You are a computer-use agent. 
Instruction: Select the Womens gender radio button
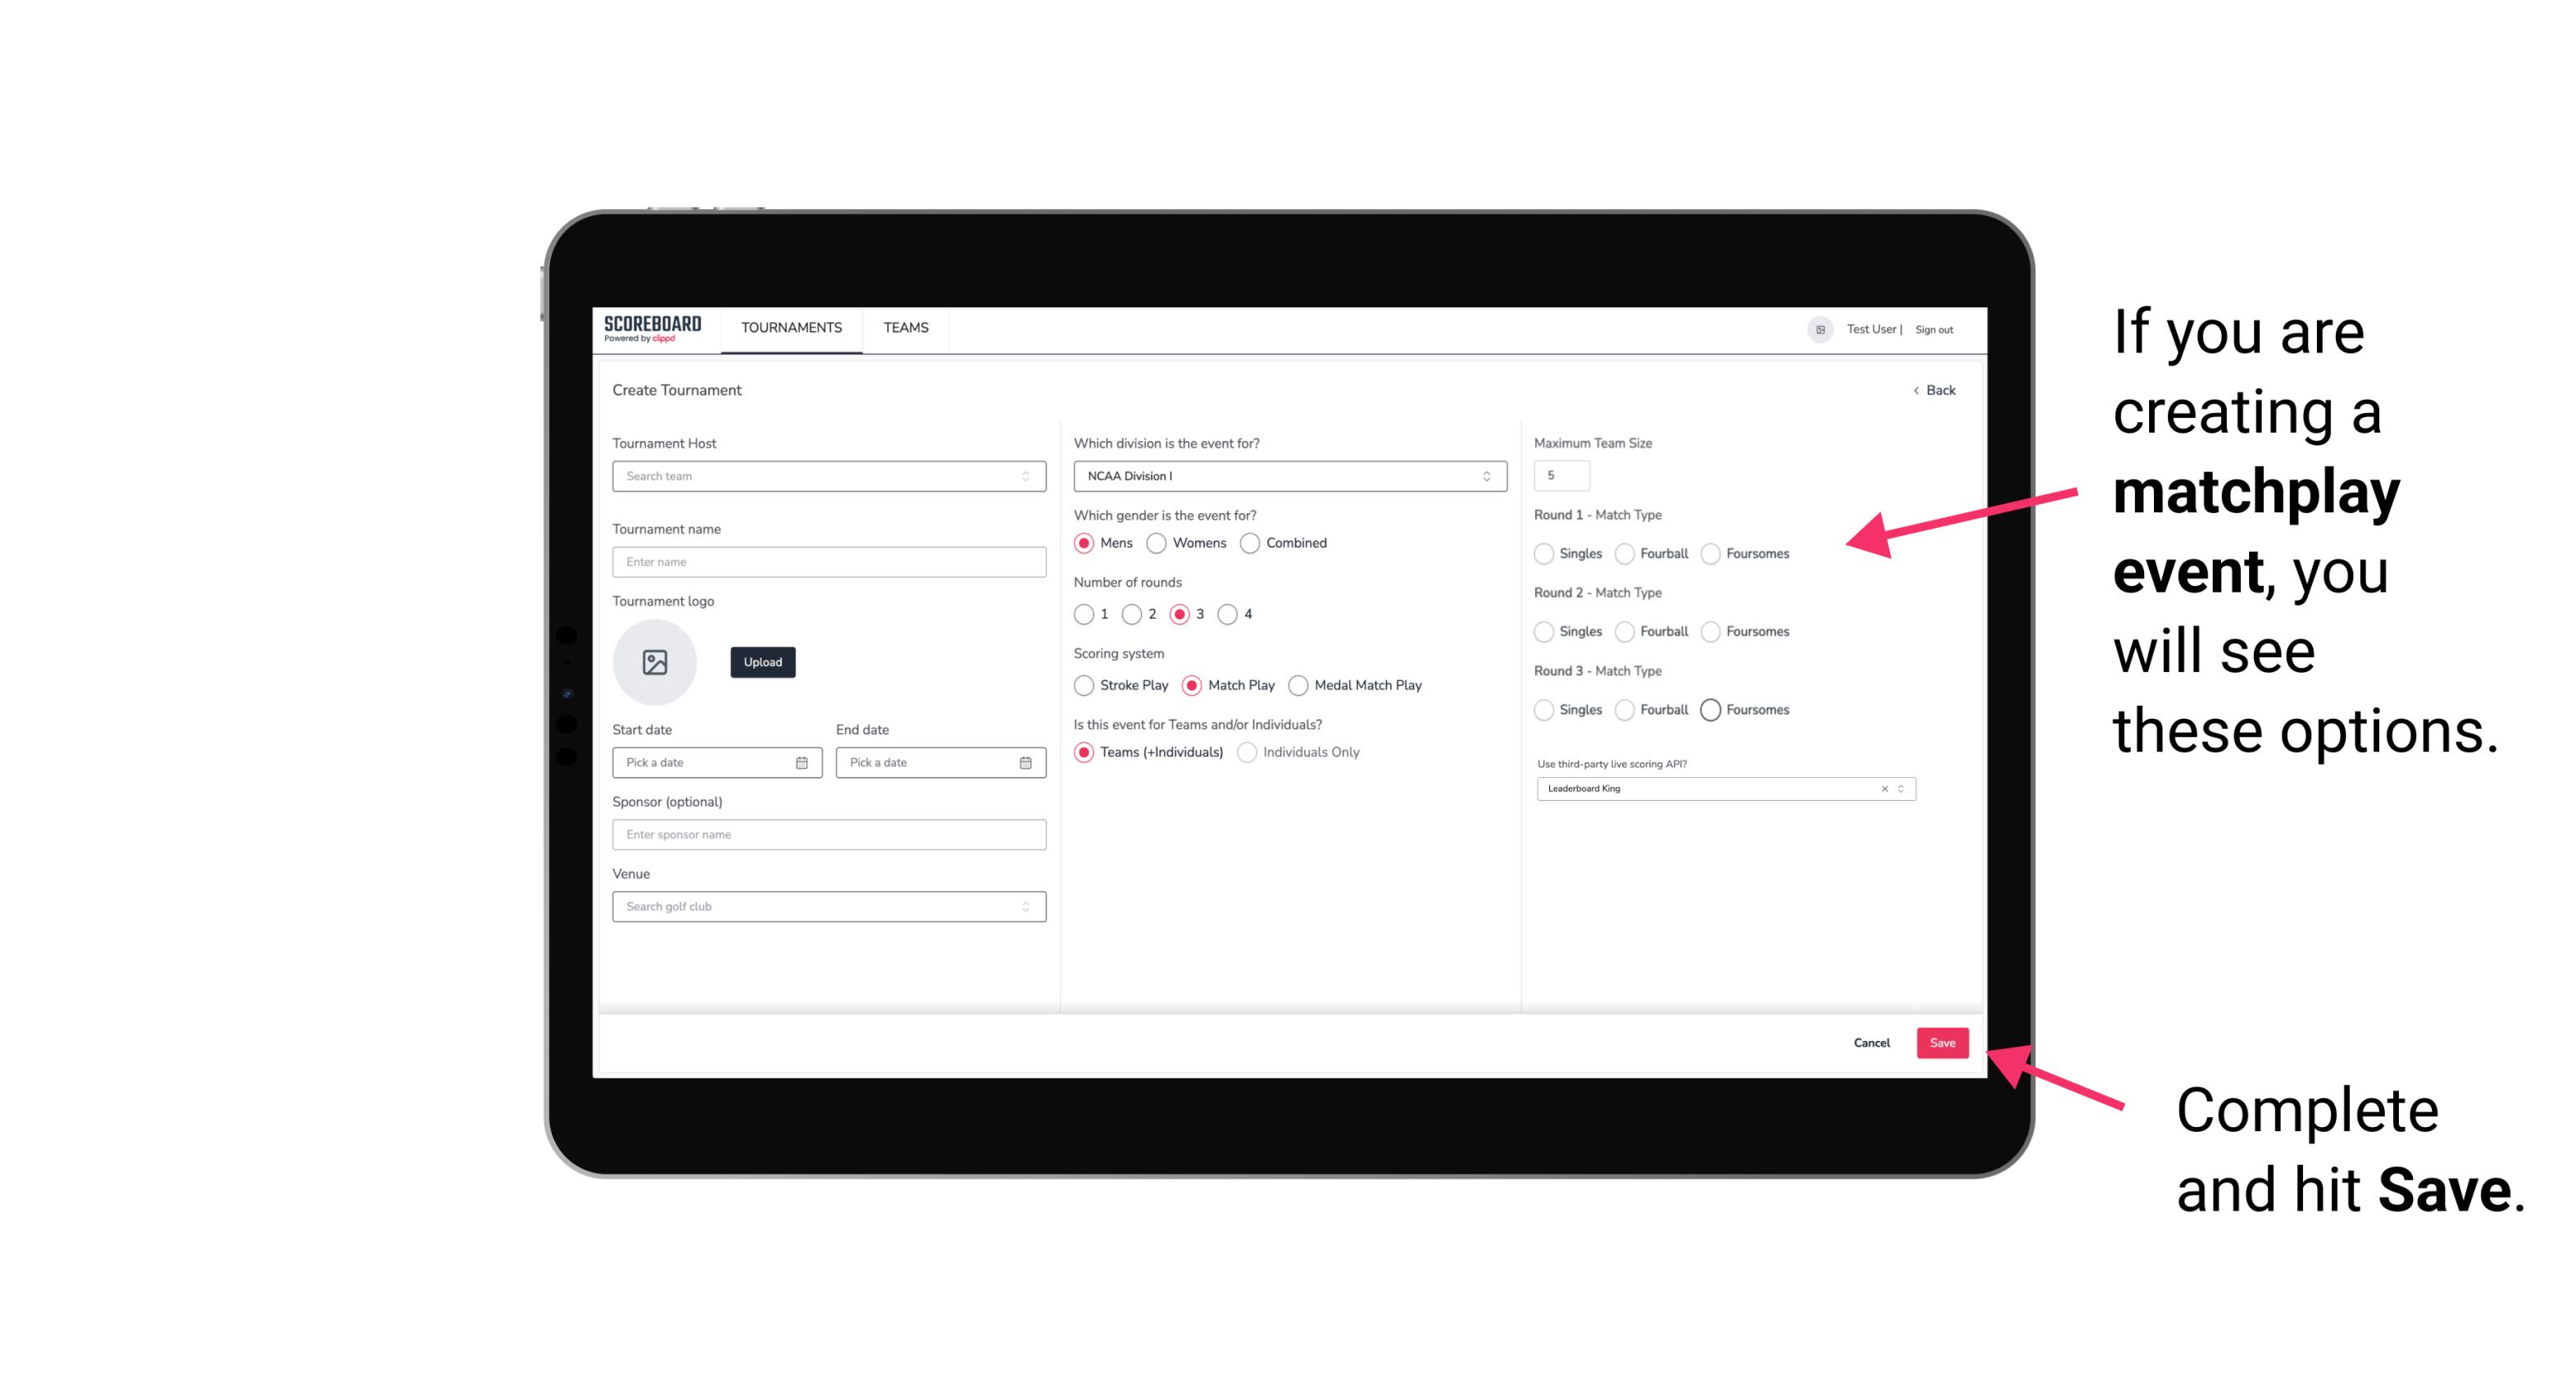point(1160,543)
